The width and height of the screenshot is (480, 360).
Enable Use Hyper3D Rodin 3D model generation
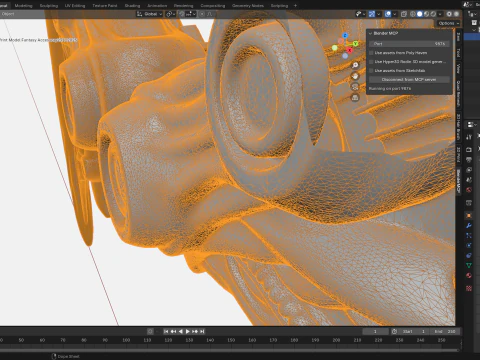371,62
